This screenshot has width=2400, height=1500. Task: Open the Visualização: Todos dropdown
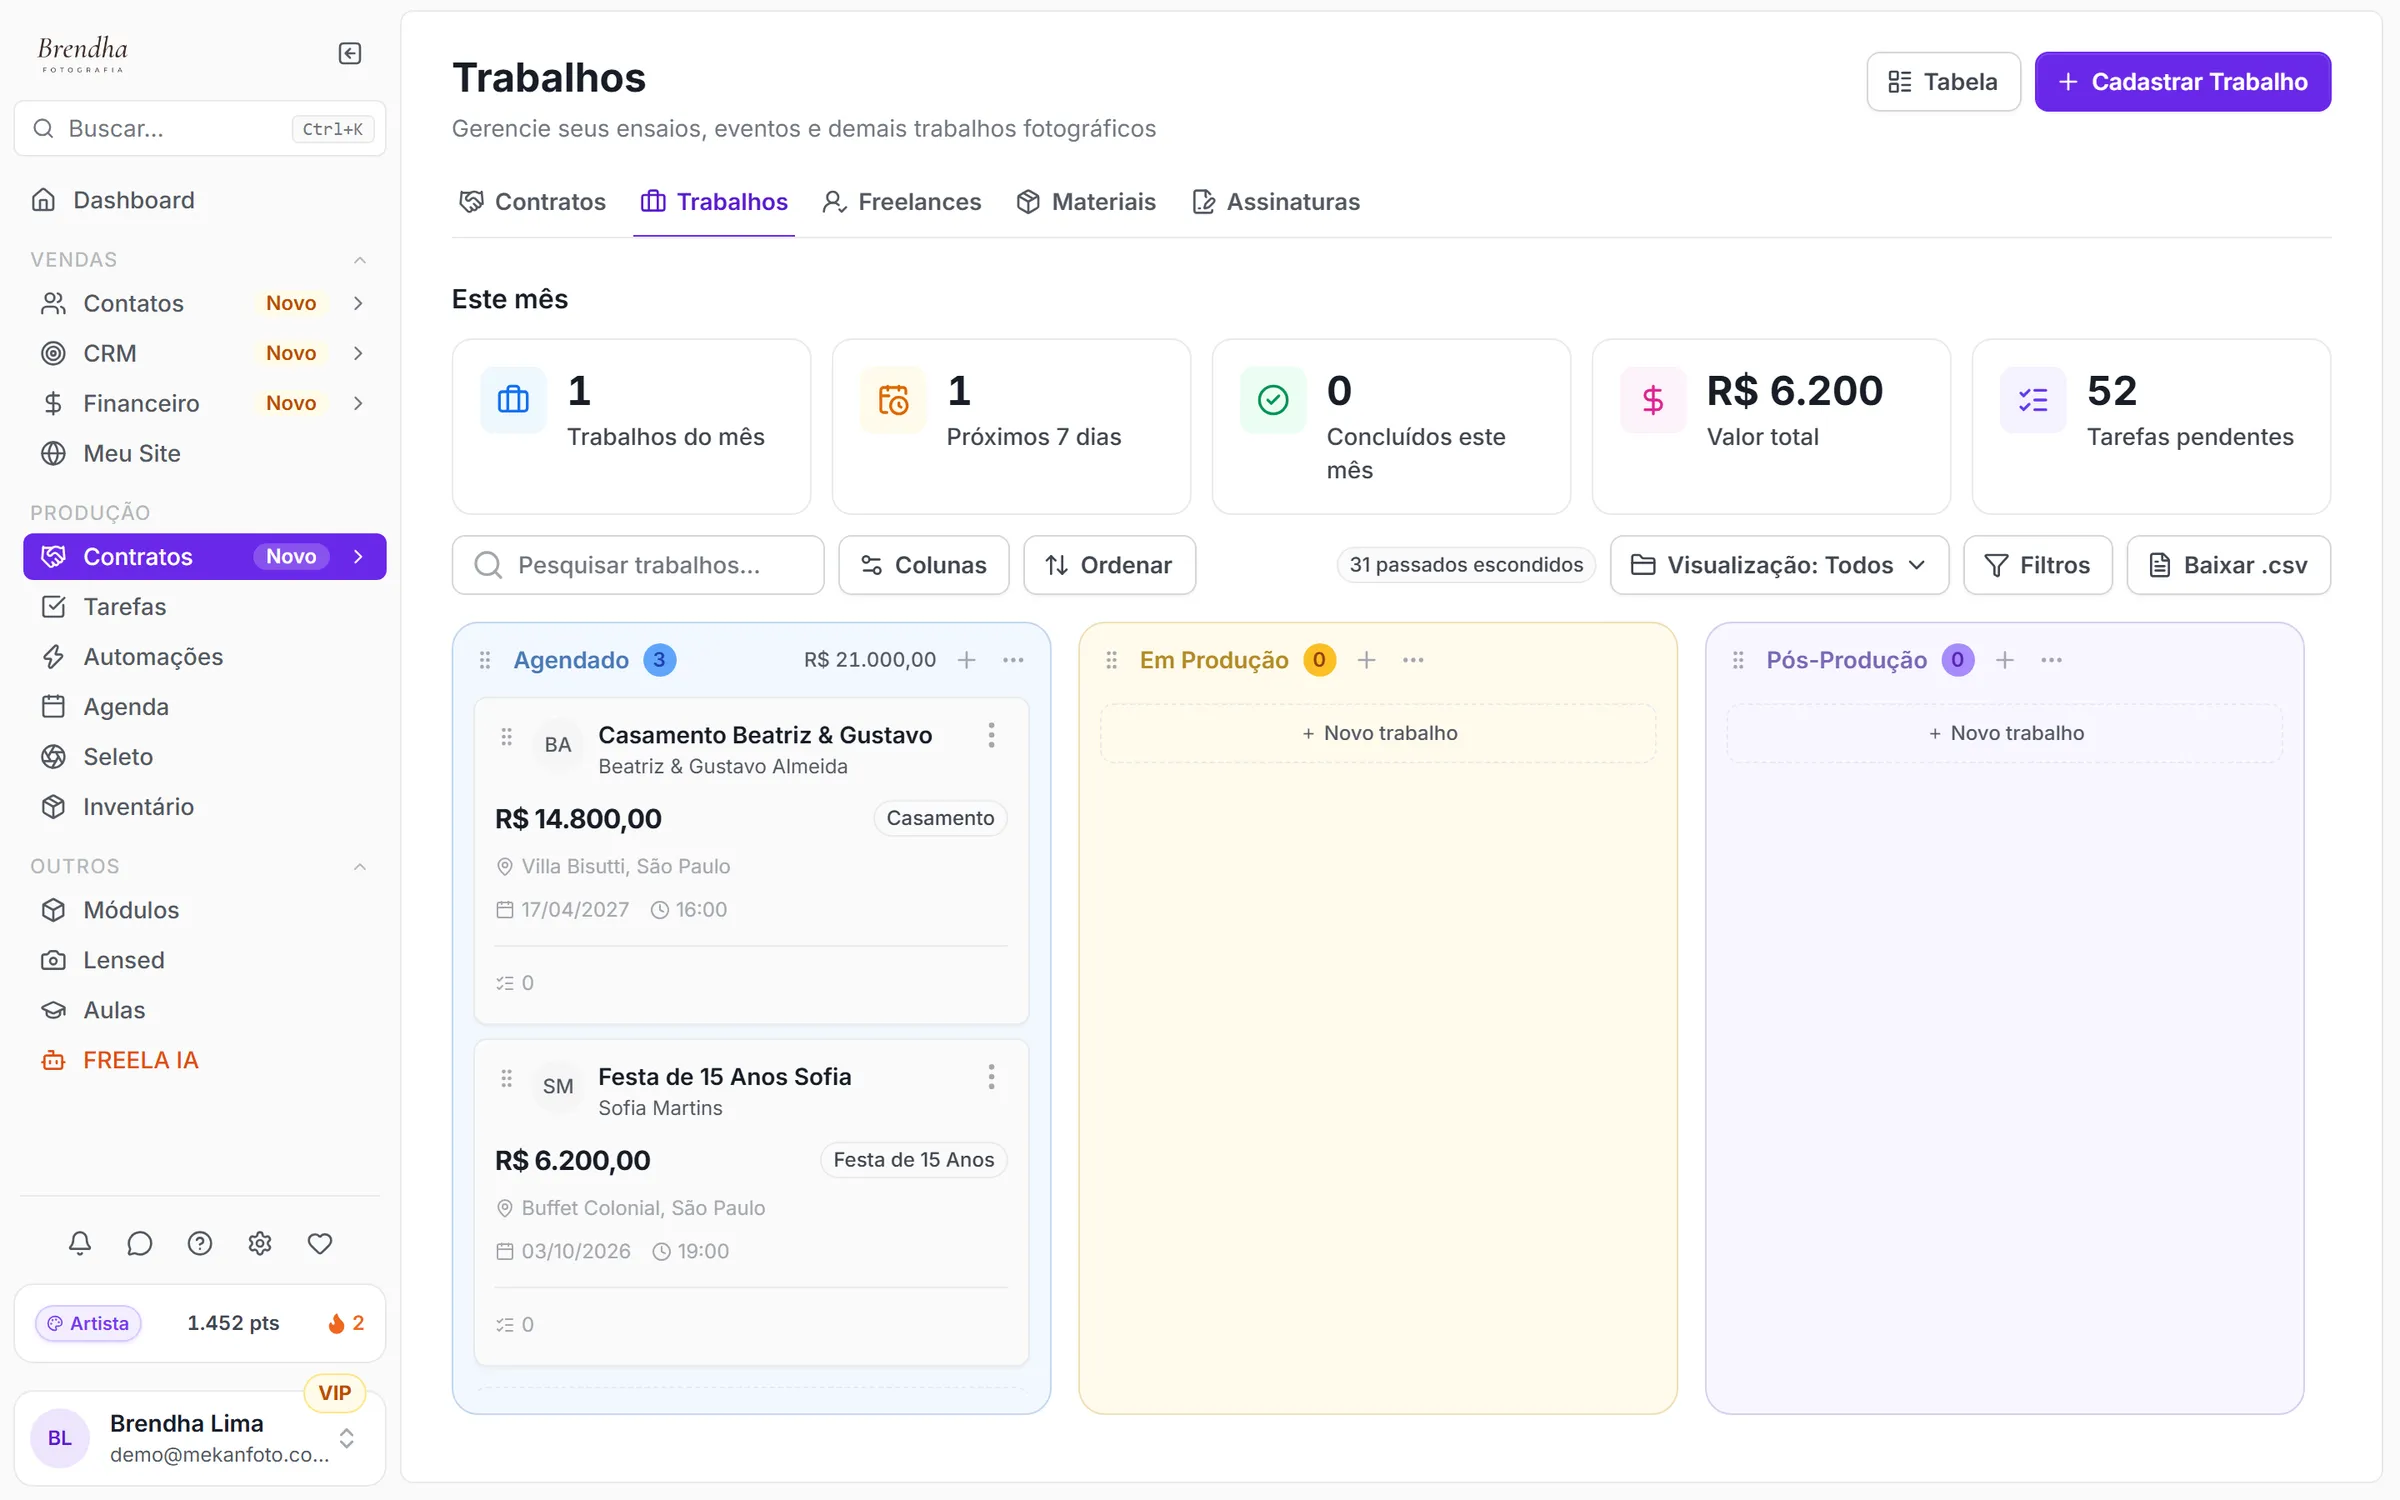click(x=1779, y=565)
